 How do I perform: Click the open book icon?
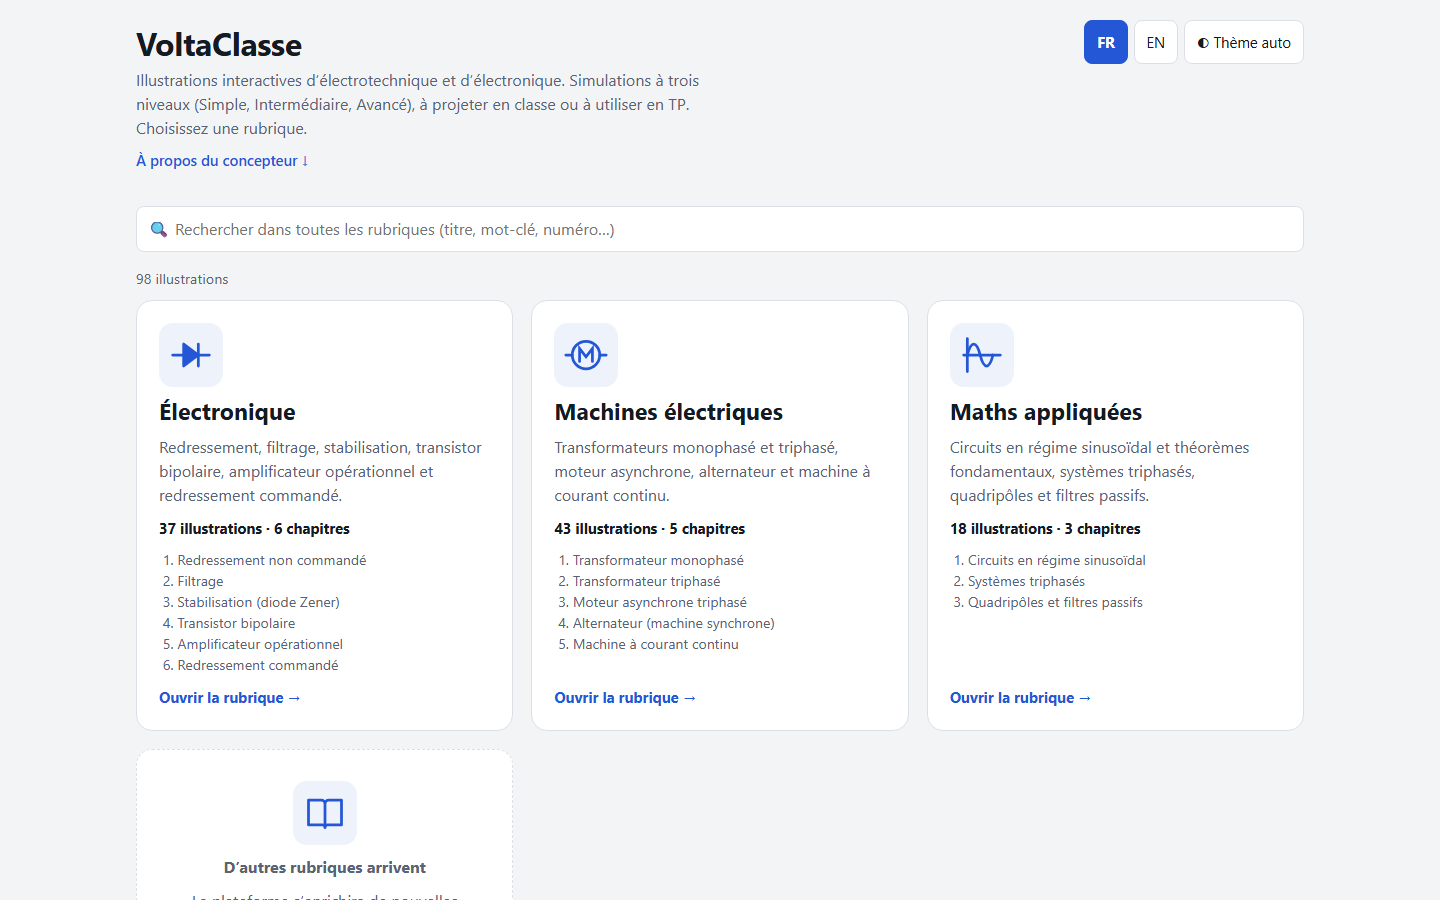(x=325, y=813)
